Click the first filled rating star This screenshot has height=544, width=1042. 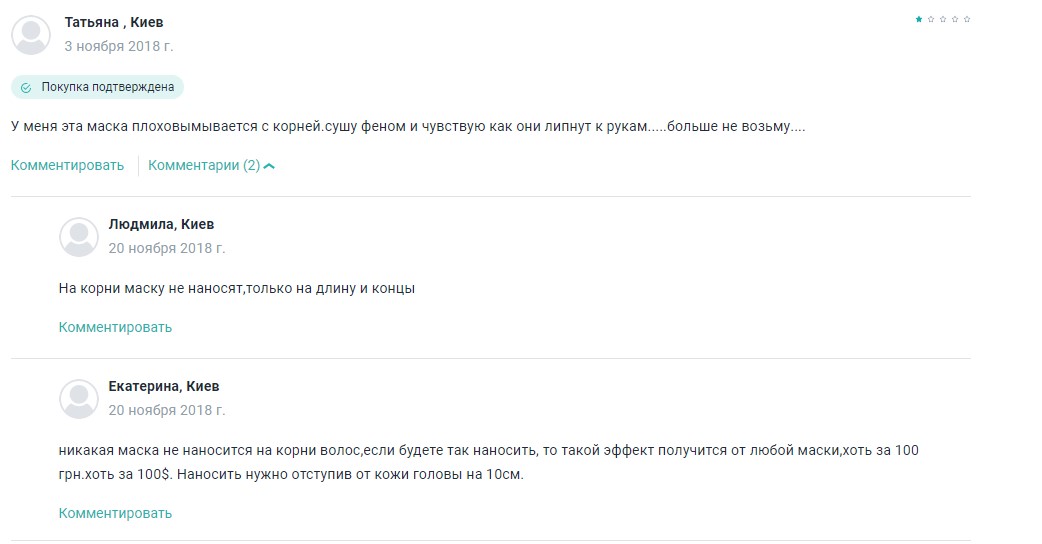point(919,19)
